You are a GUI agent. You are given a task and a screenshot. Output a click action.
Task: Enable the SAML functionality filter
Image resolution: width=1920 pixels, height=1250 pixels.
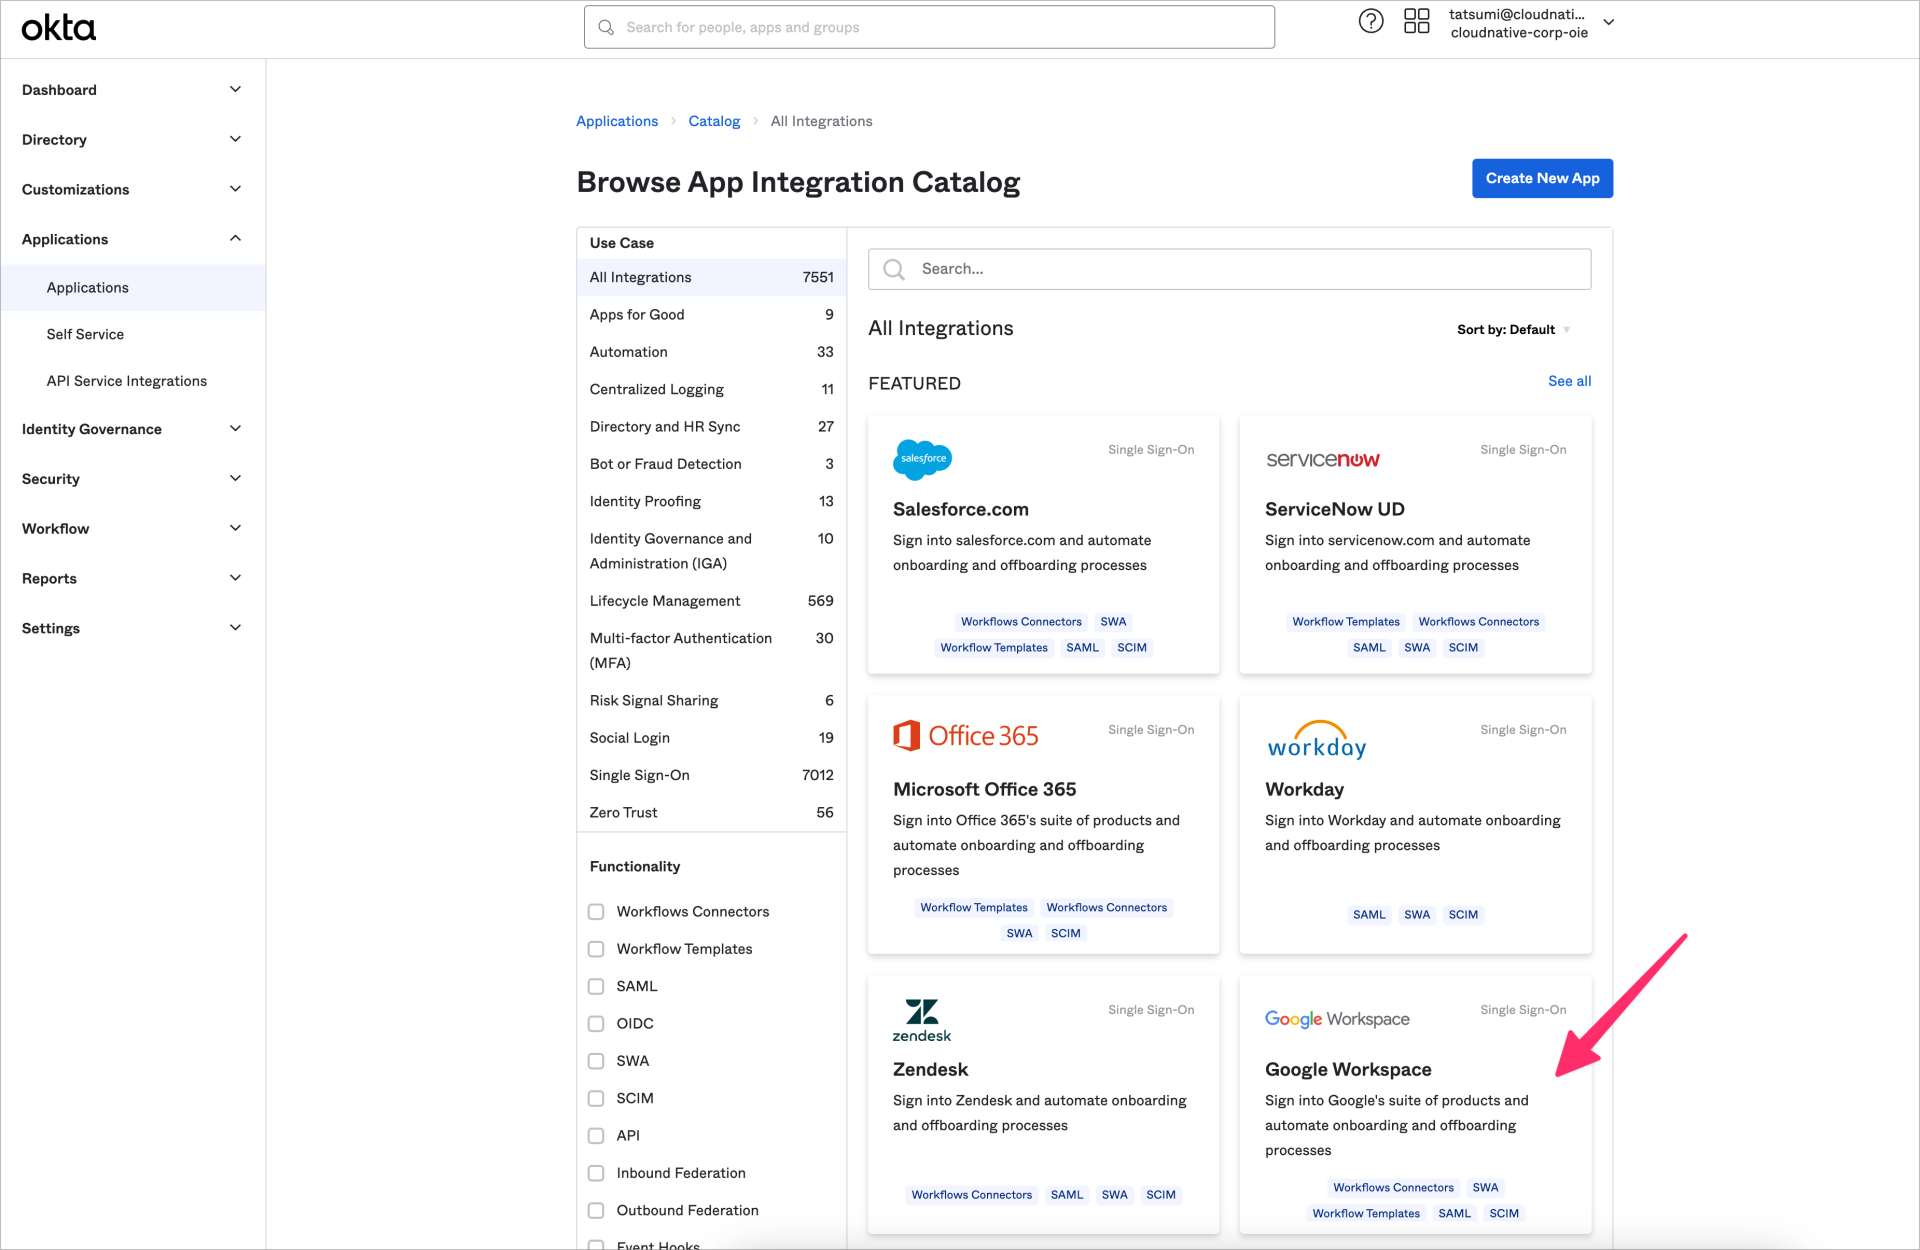click(596, 986)
